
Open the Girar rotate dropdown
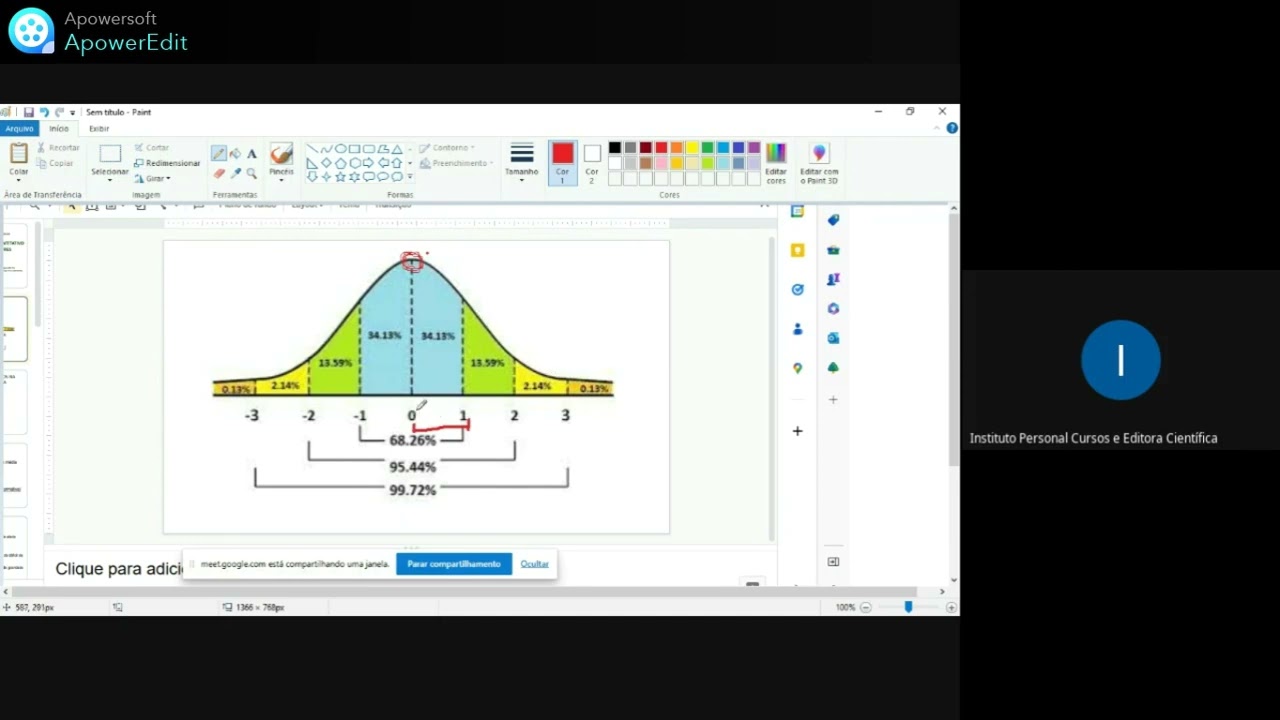pyautogui.click(x=153, y=179)
